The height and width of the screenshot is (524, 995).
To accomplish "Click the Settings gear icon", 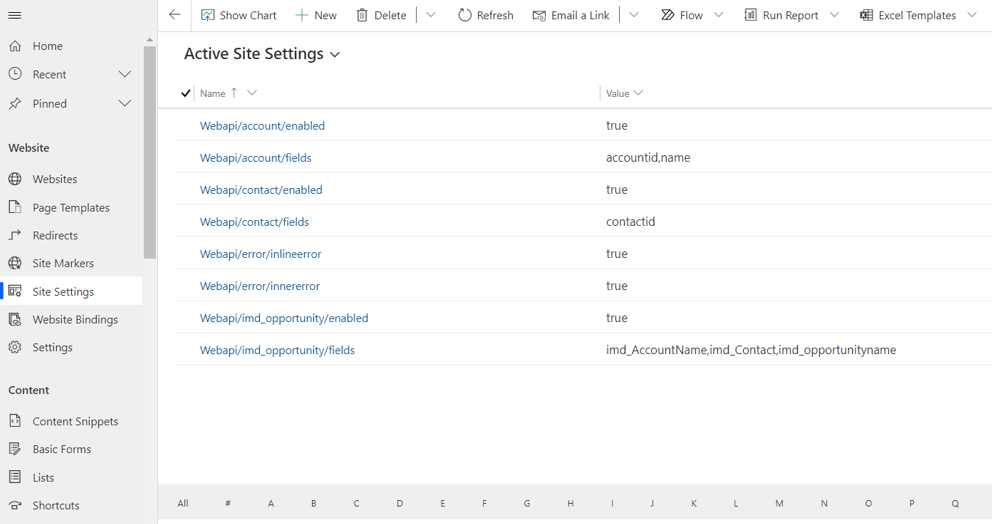I will [x=15, y=347].
